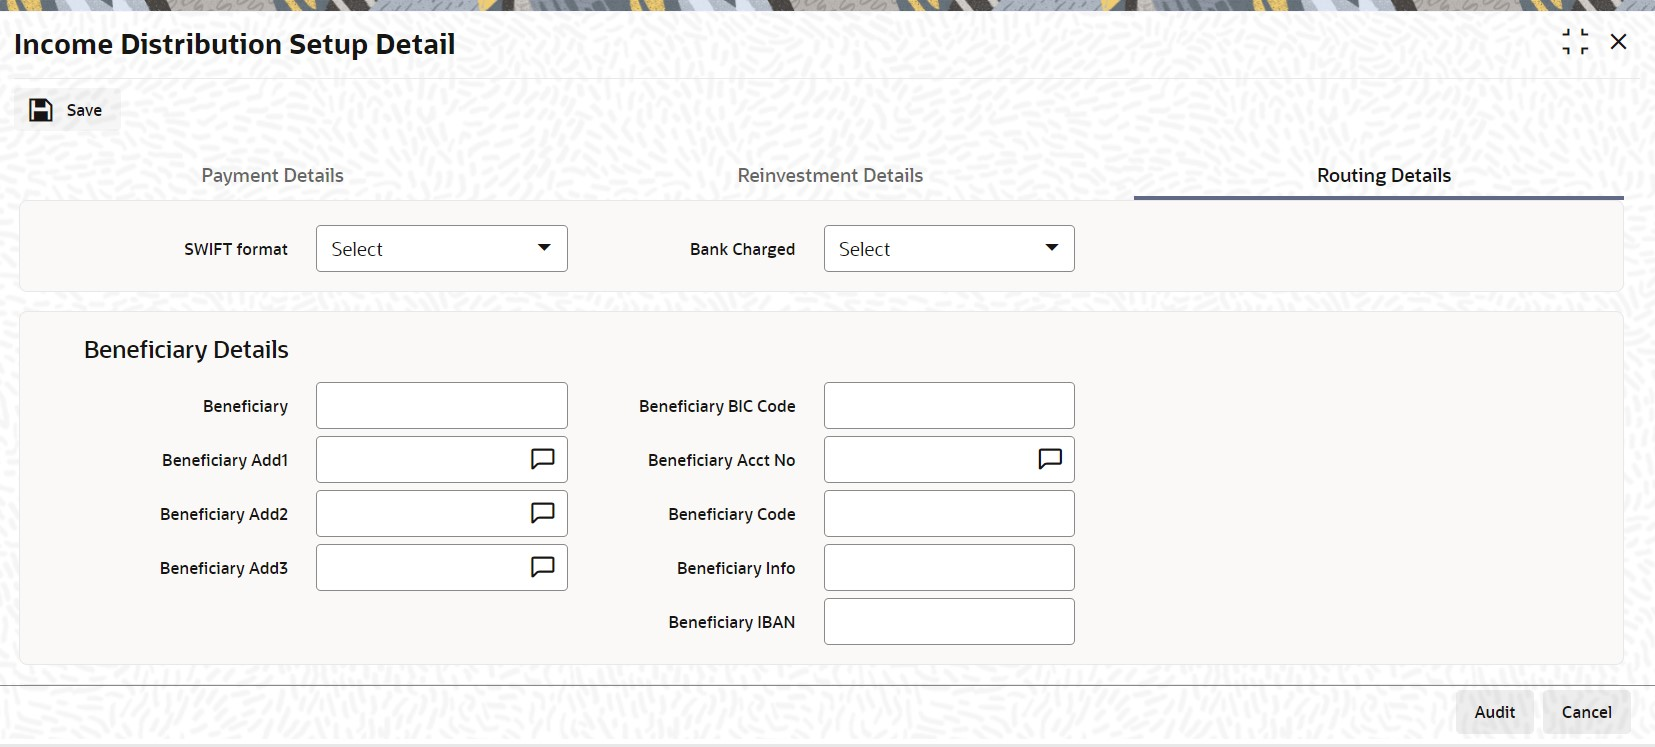1655x747 pixels.
Task: Expand the SWIFT format dropdown
Action: [x=442, y=249]
